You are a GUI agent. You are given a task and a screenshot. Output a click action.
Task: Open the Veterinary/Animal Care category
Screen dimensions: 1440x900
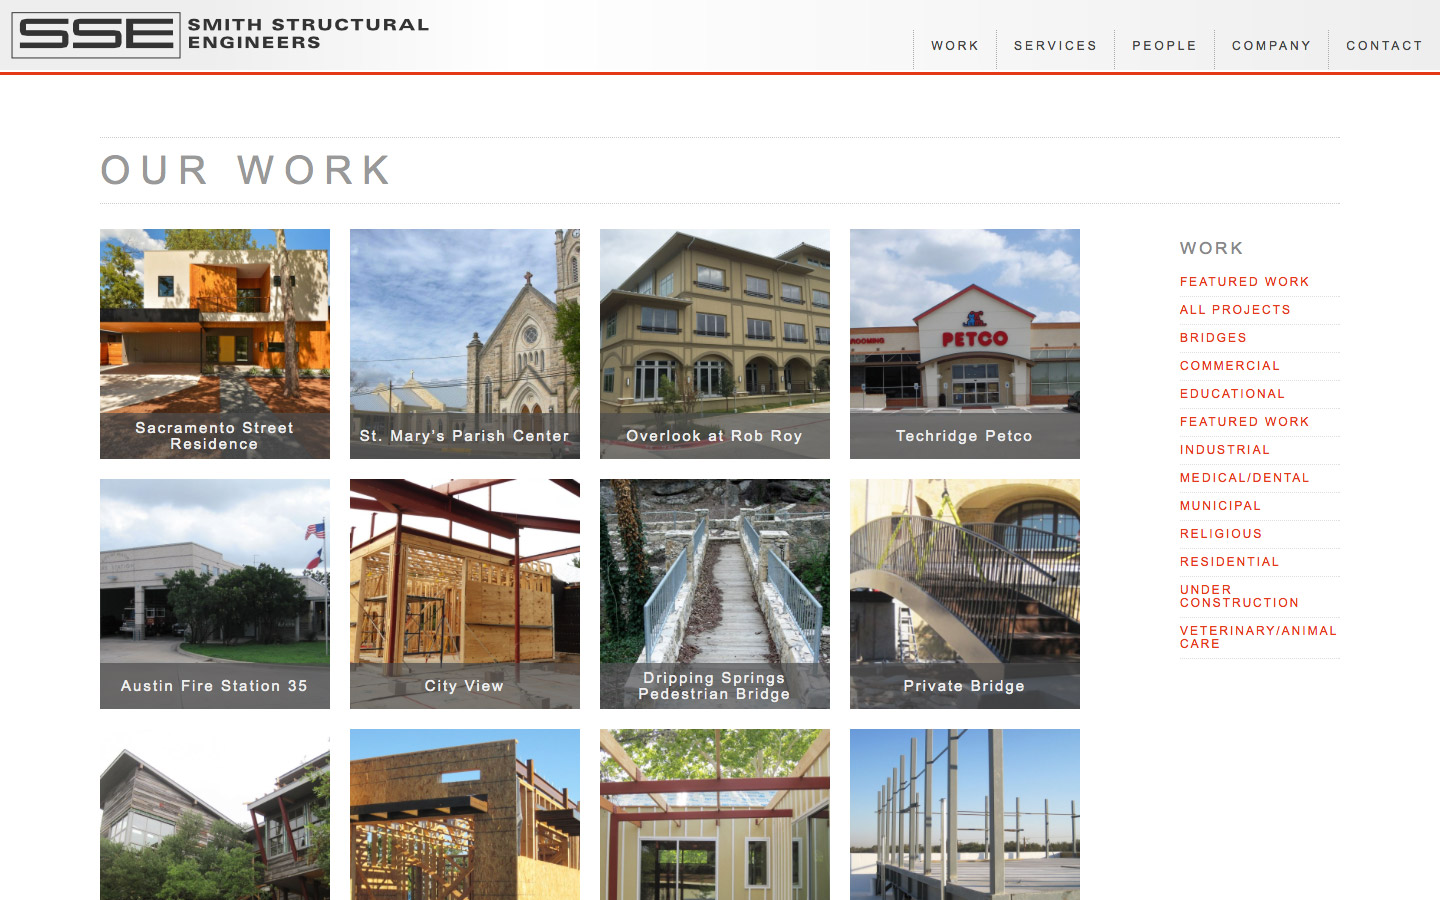click(x=1258, y=637)
